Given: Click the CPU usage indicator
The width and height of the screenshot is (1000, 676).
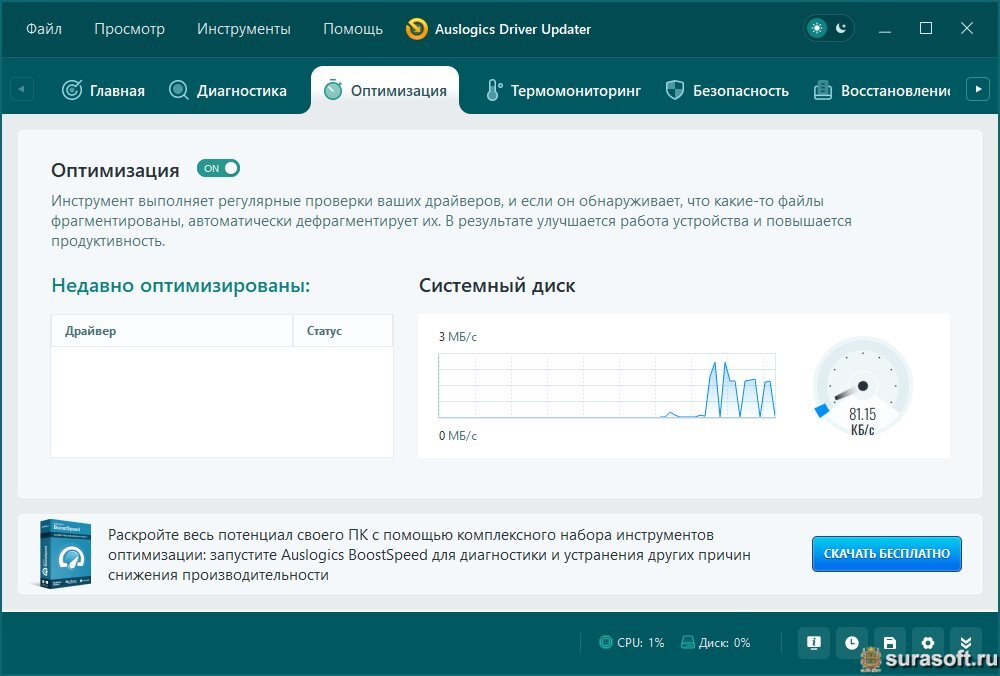Looking at the screenshot, I should coord(631,643).
